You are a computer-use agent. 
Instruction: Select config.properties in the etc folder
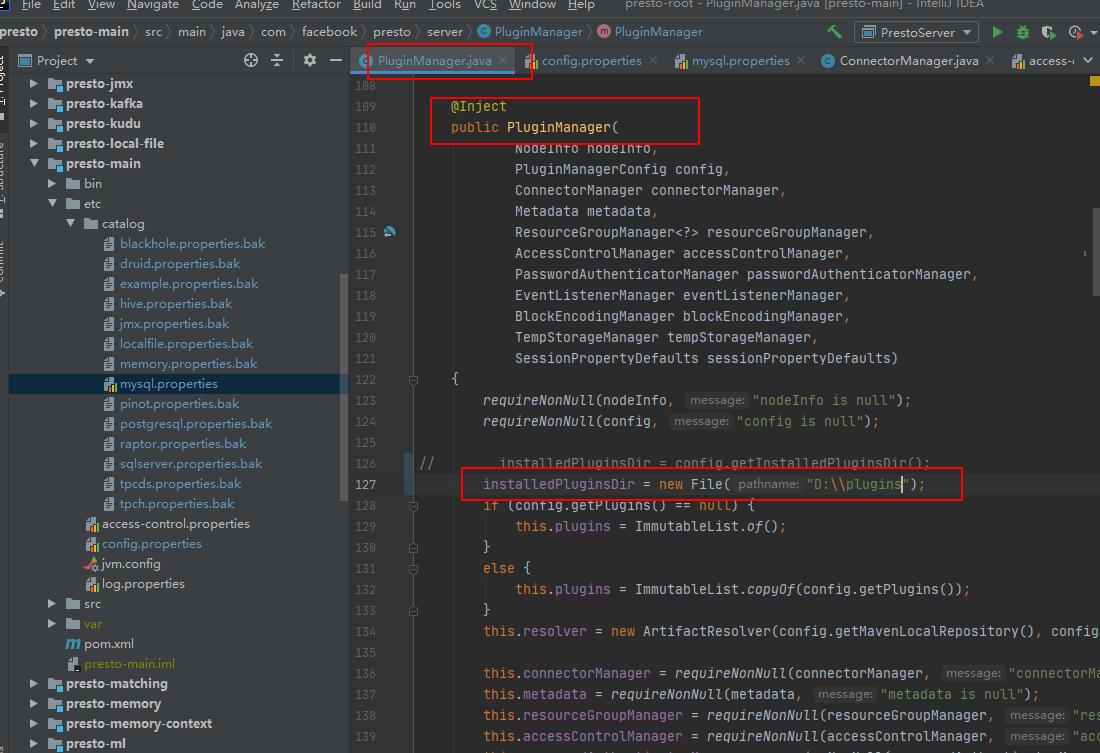pyautogui.click(x=152, y=544)
